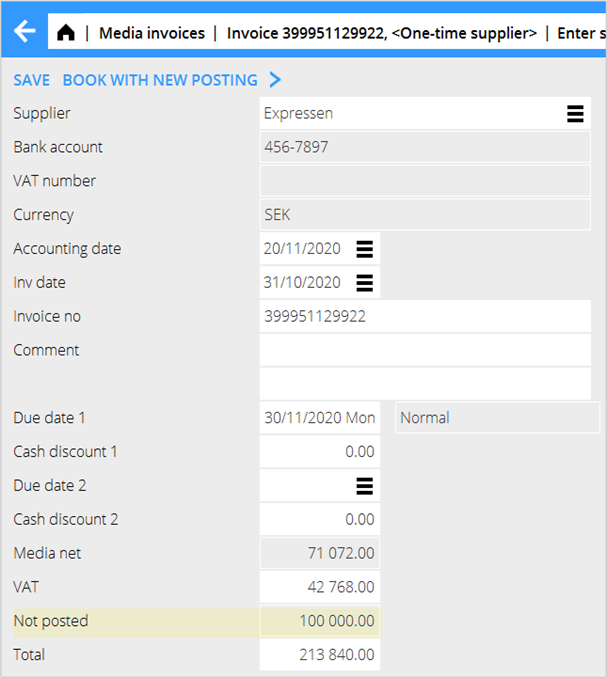The width and height of the screenshot is (607, 678).
Task: Click the Supplier field showing Expressen
Action: (x=410, y=114)
